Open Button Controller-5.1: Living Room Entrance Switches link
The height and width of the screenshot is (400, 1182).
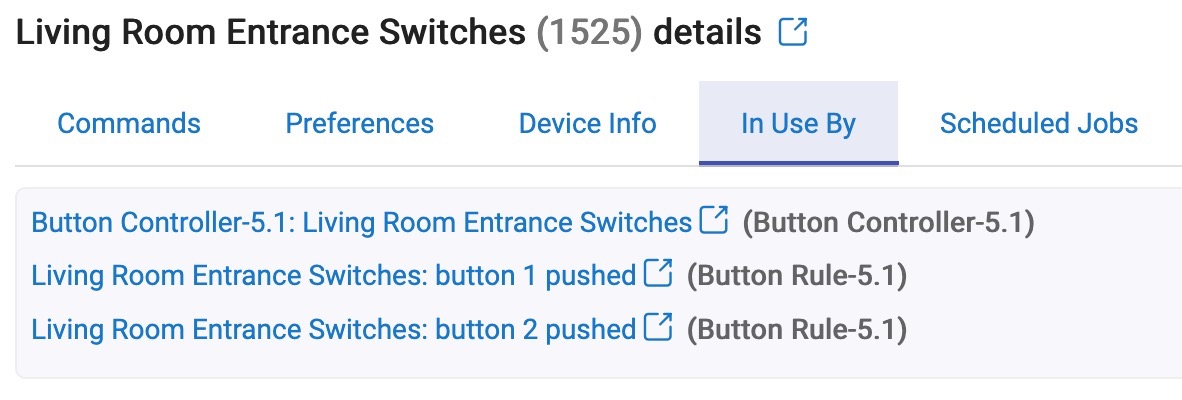pyautogui.click(x=362, y=222)
